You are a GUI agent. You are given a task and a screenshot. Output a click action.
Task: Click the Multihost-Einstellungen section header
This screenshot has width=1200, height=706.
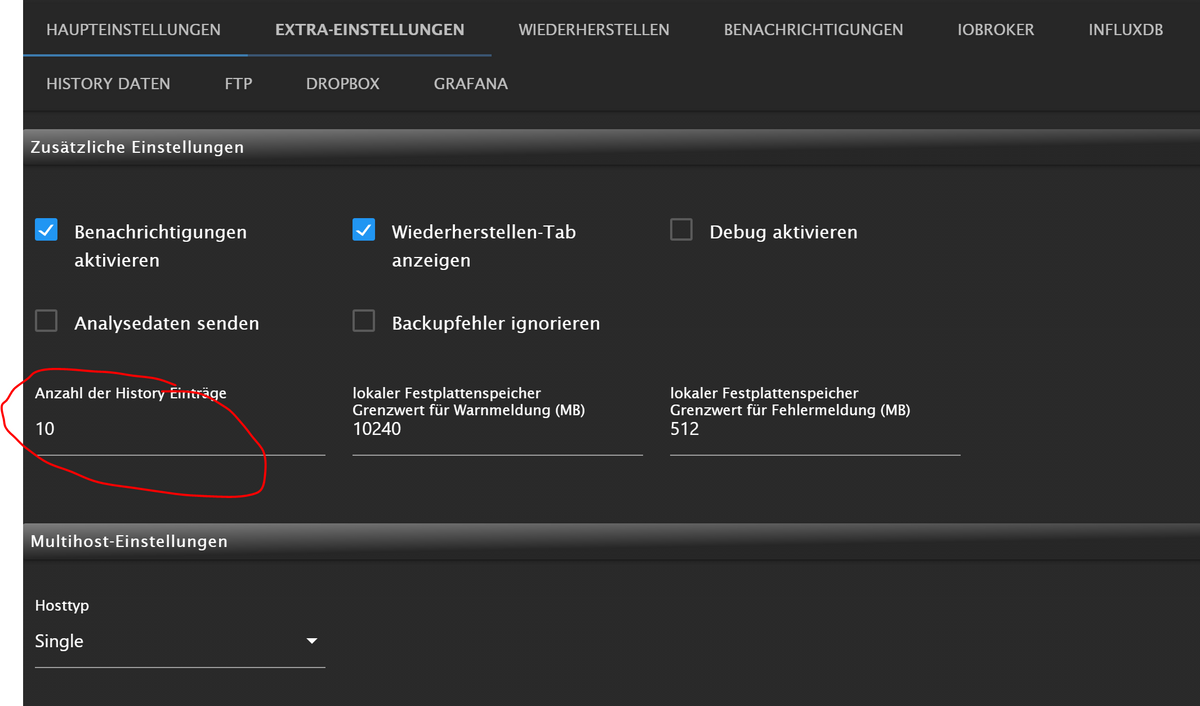click(611, 541)
